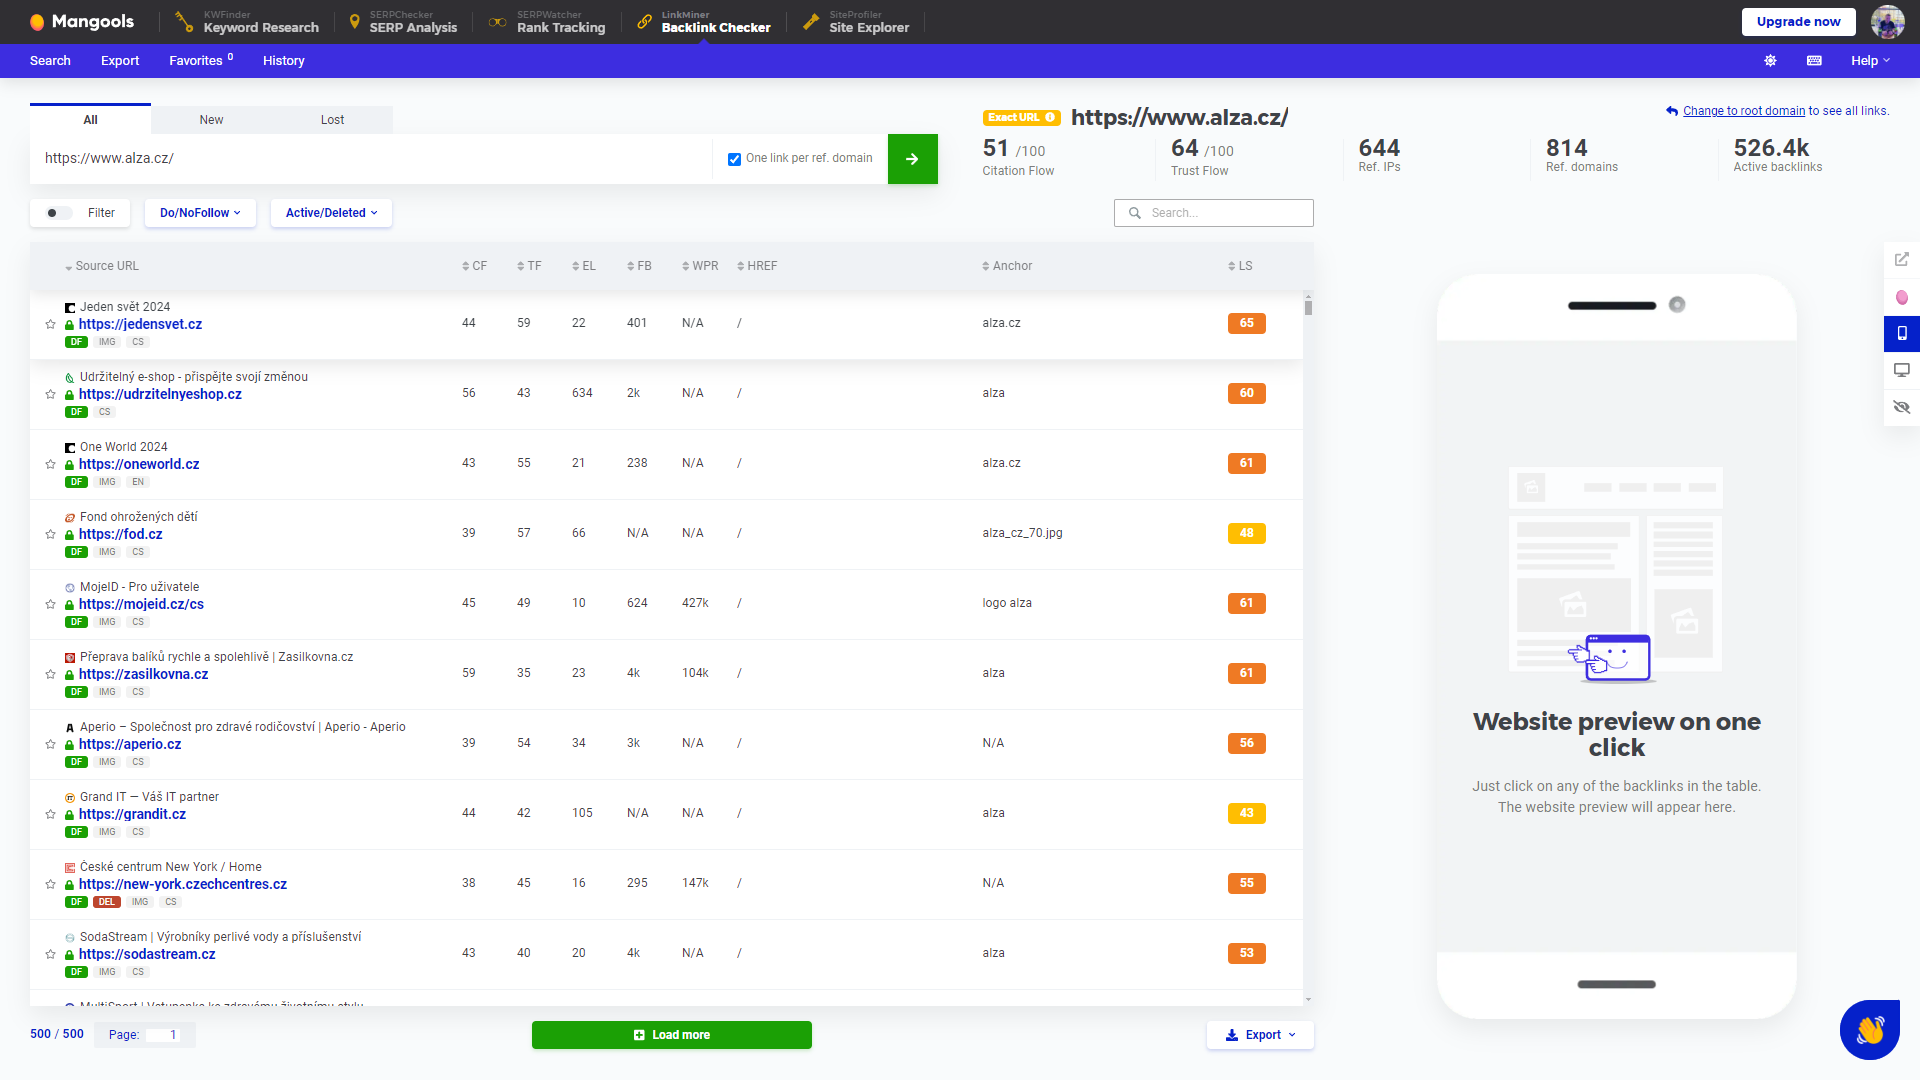Screen dimensions: 1920x1080
Task: Click the backlinks Search box
Action: (1214, 213)
